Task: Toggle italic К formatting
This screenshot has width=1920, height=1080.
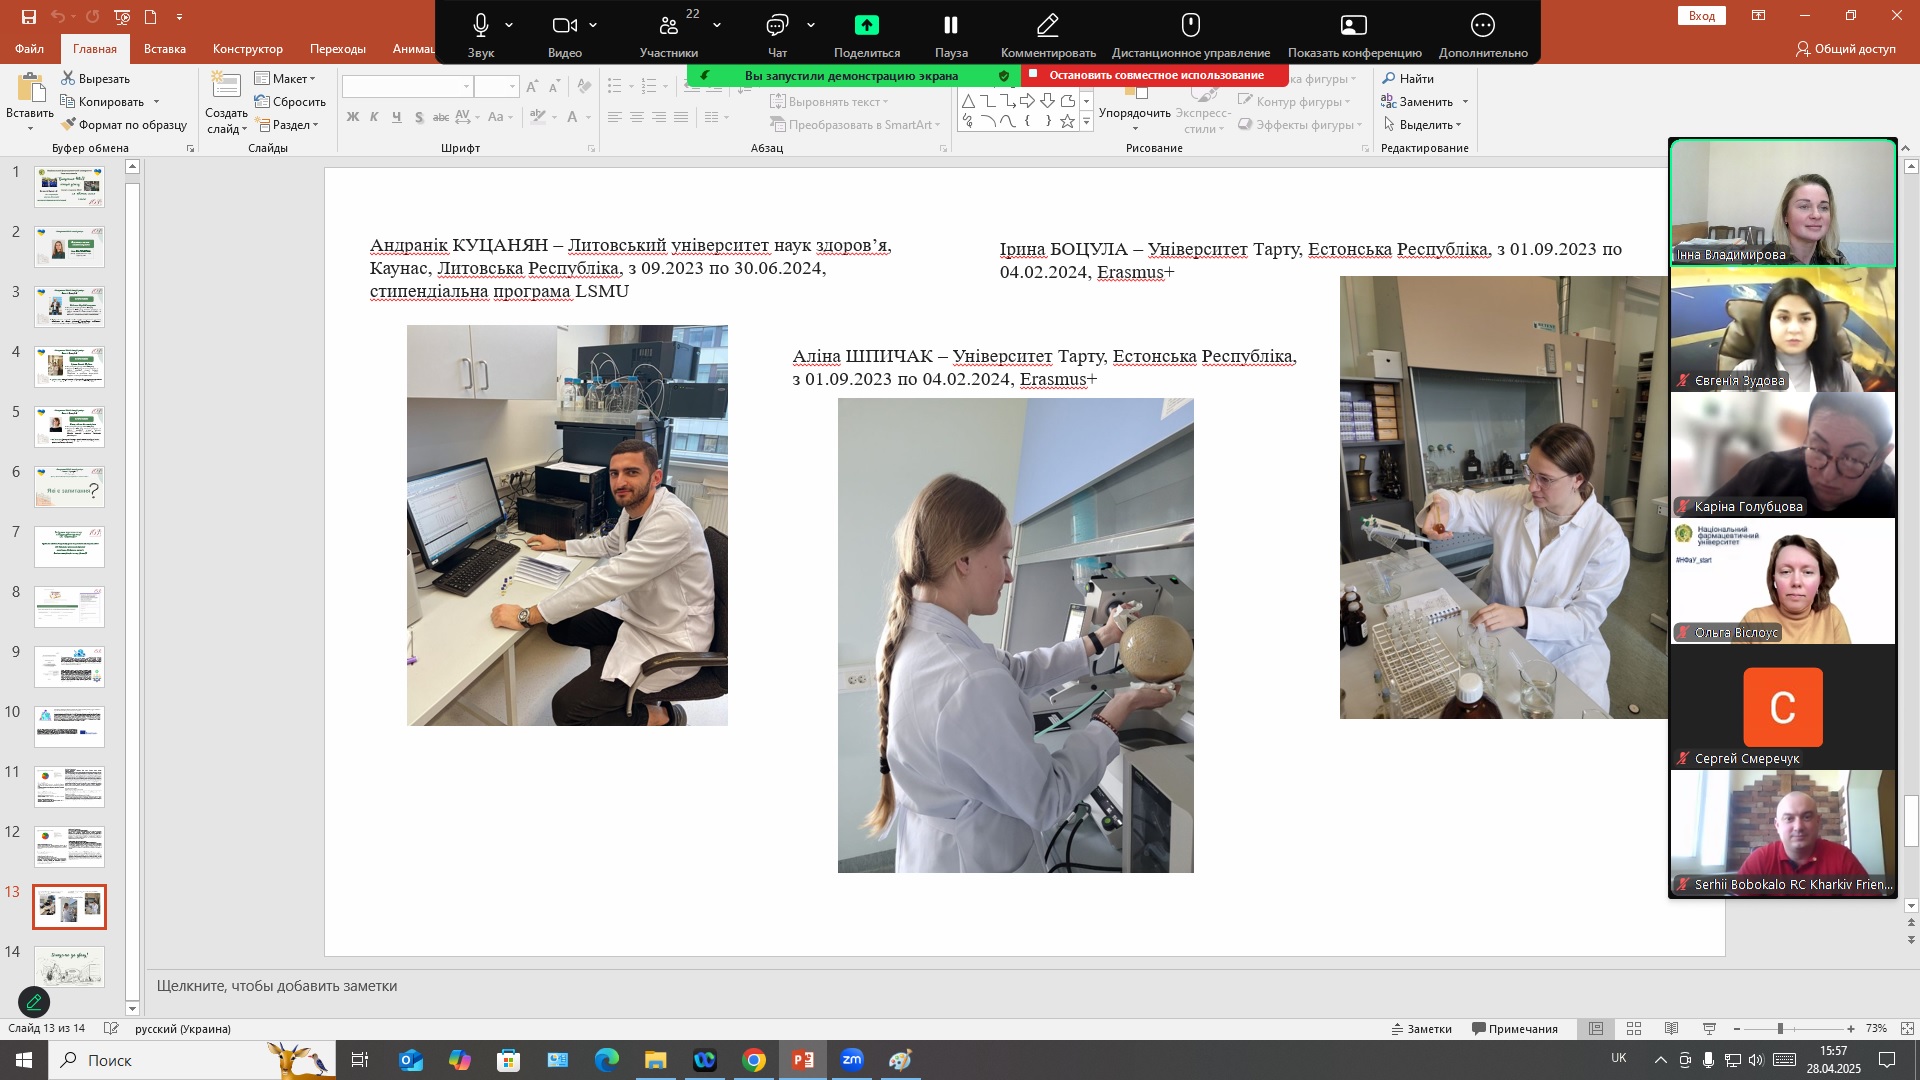Action: pos(374,117)
